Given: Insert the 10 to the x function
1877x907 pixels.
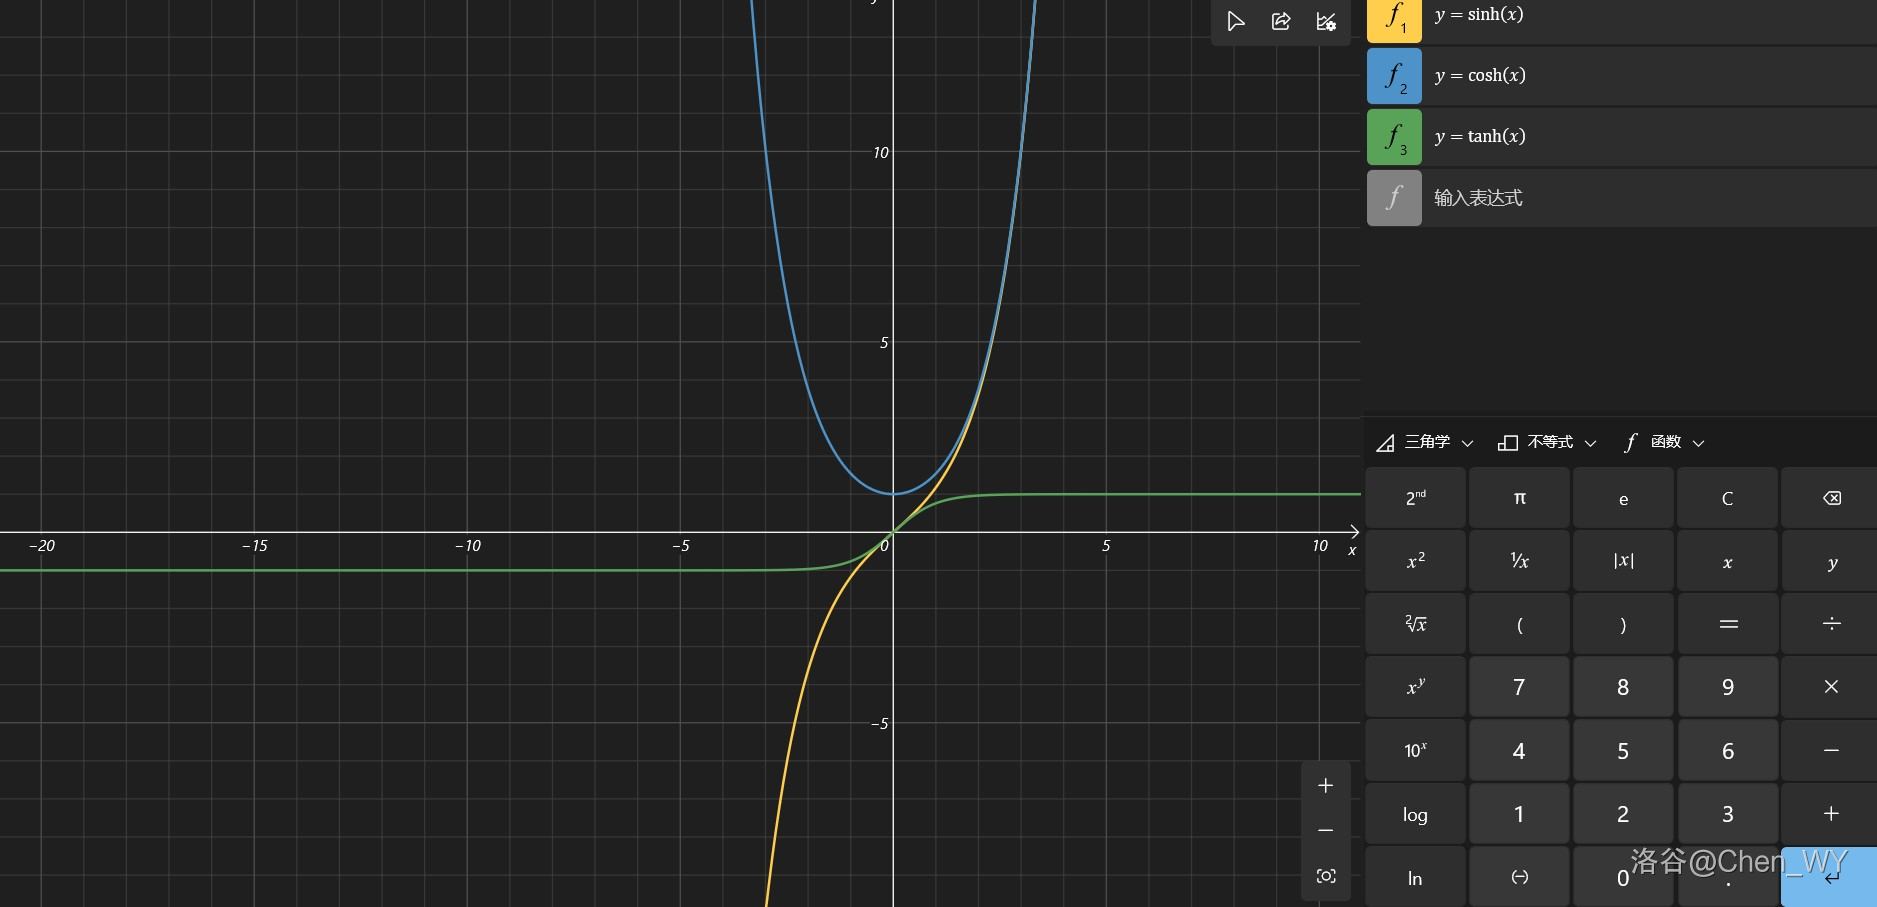Looking at the screenshot, I should pyautogui.click(x=1415, y=750).
